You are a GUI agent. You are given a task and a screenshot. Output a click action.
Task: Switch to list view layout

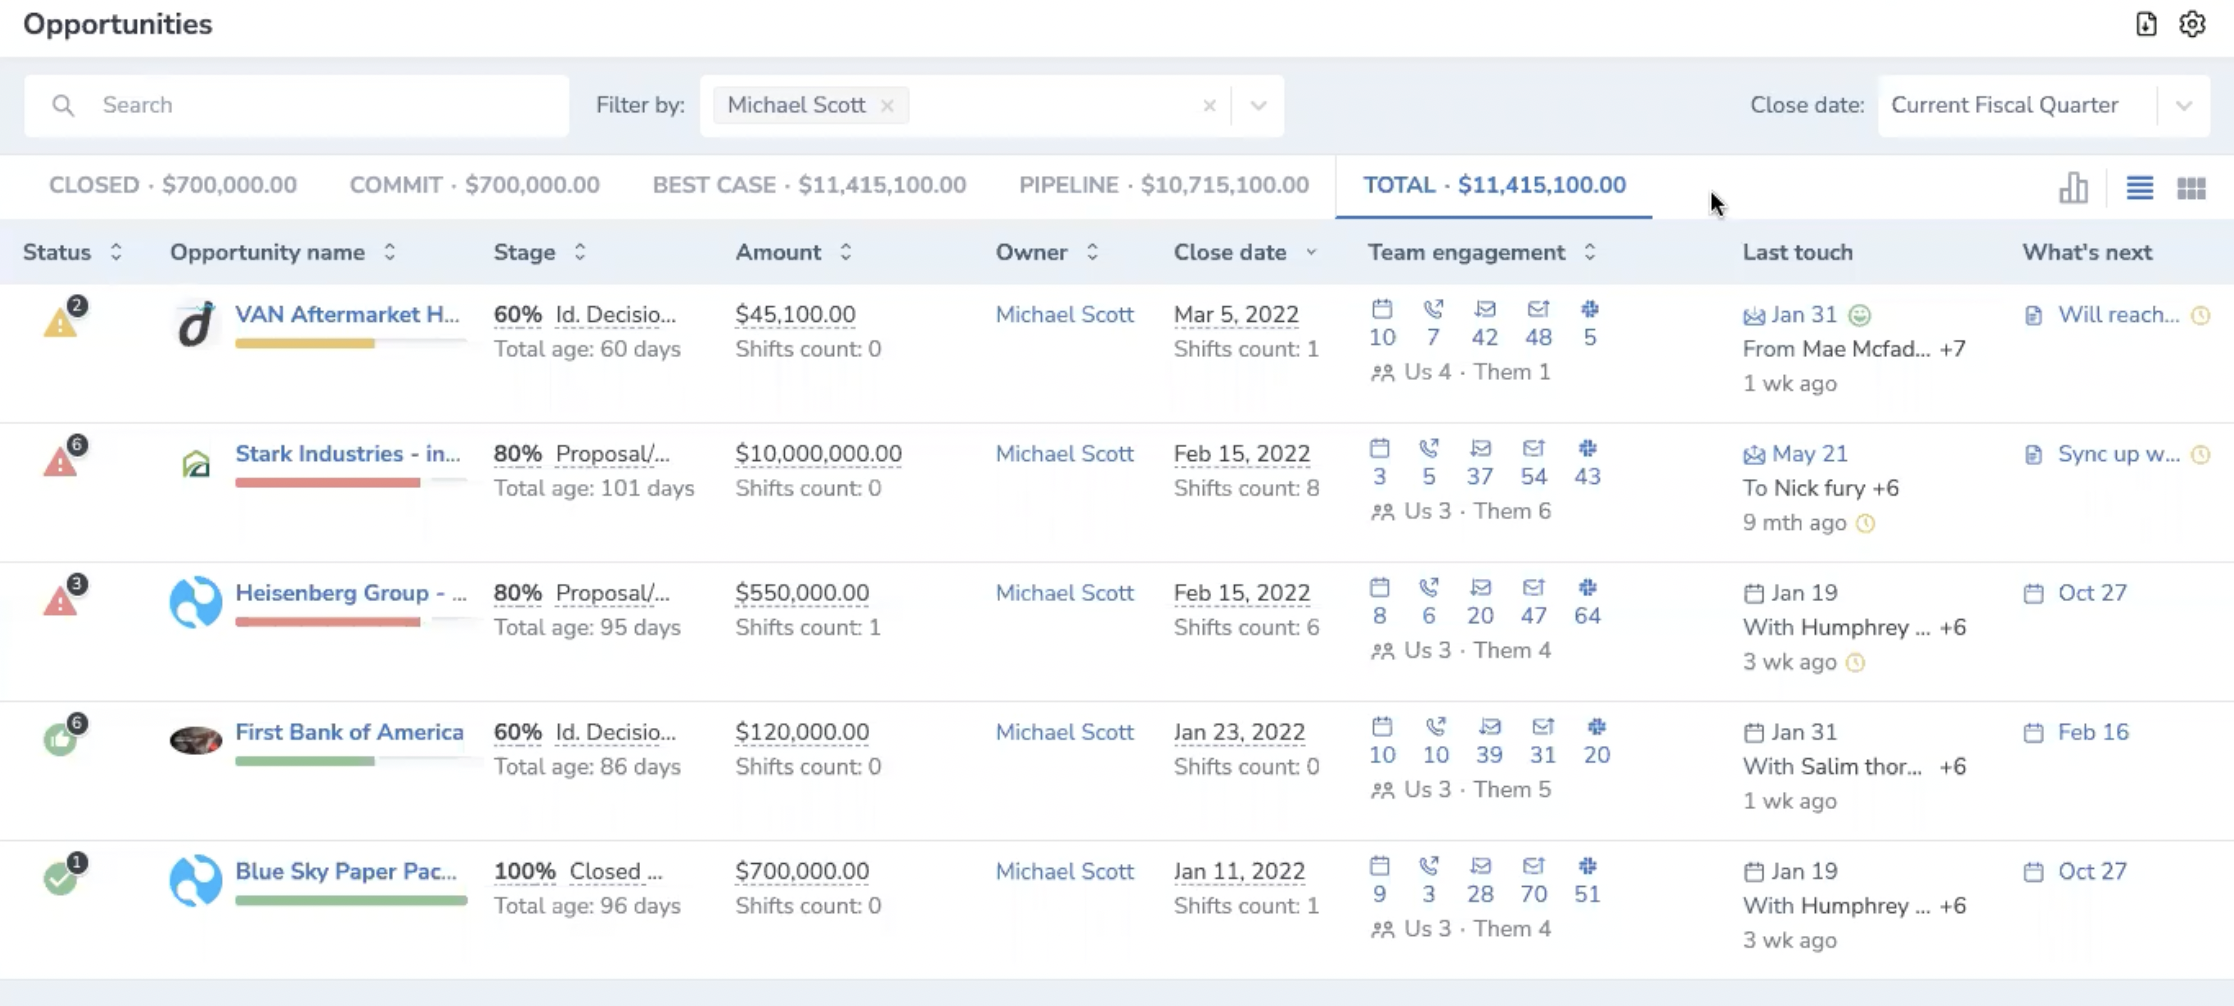coord(2139,187)
